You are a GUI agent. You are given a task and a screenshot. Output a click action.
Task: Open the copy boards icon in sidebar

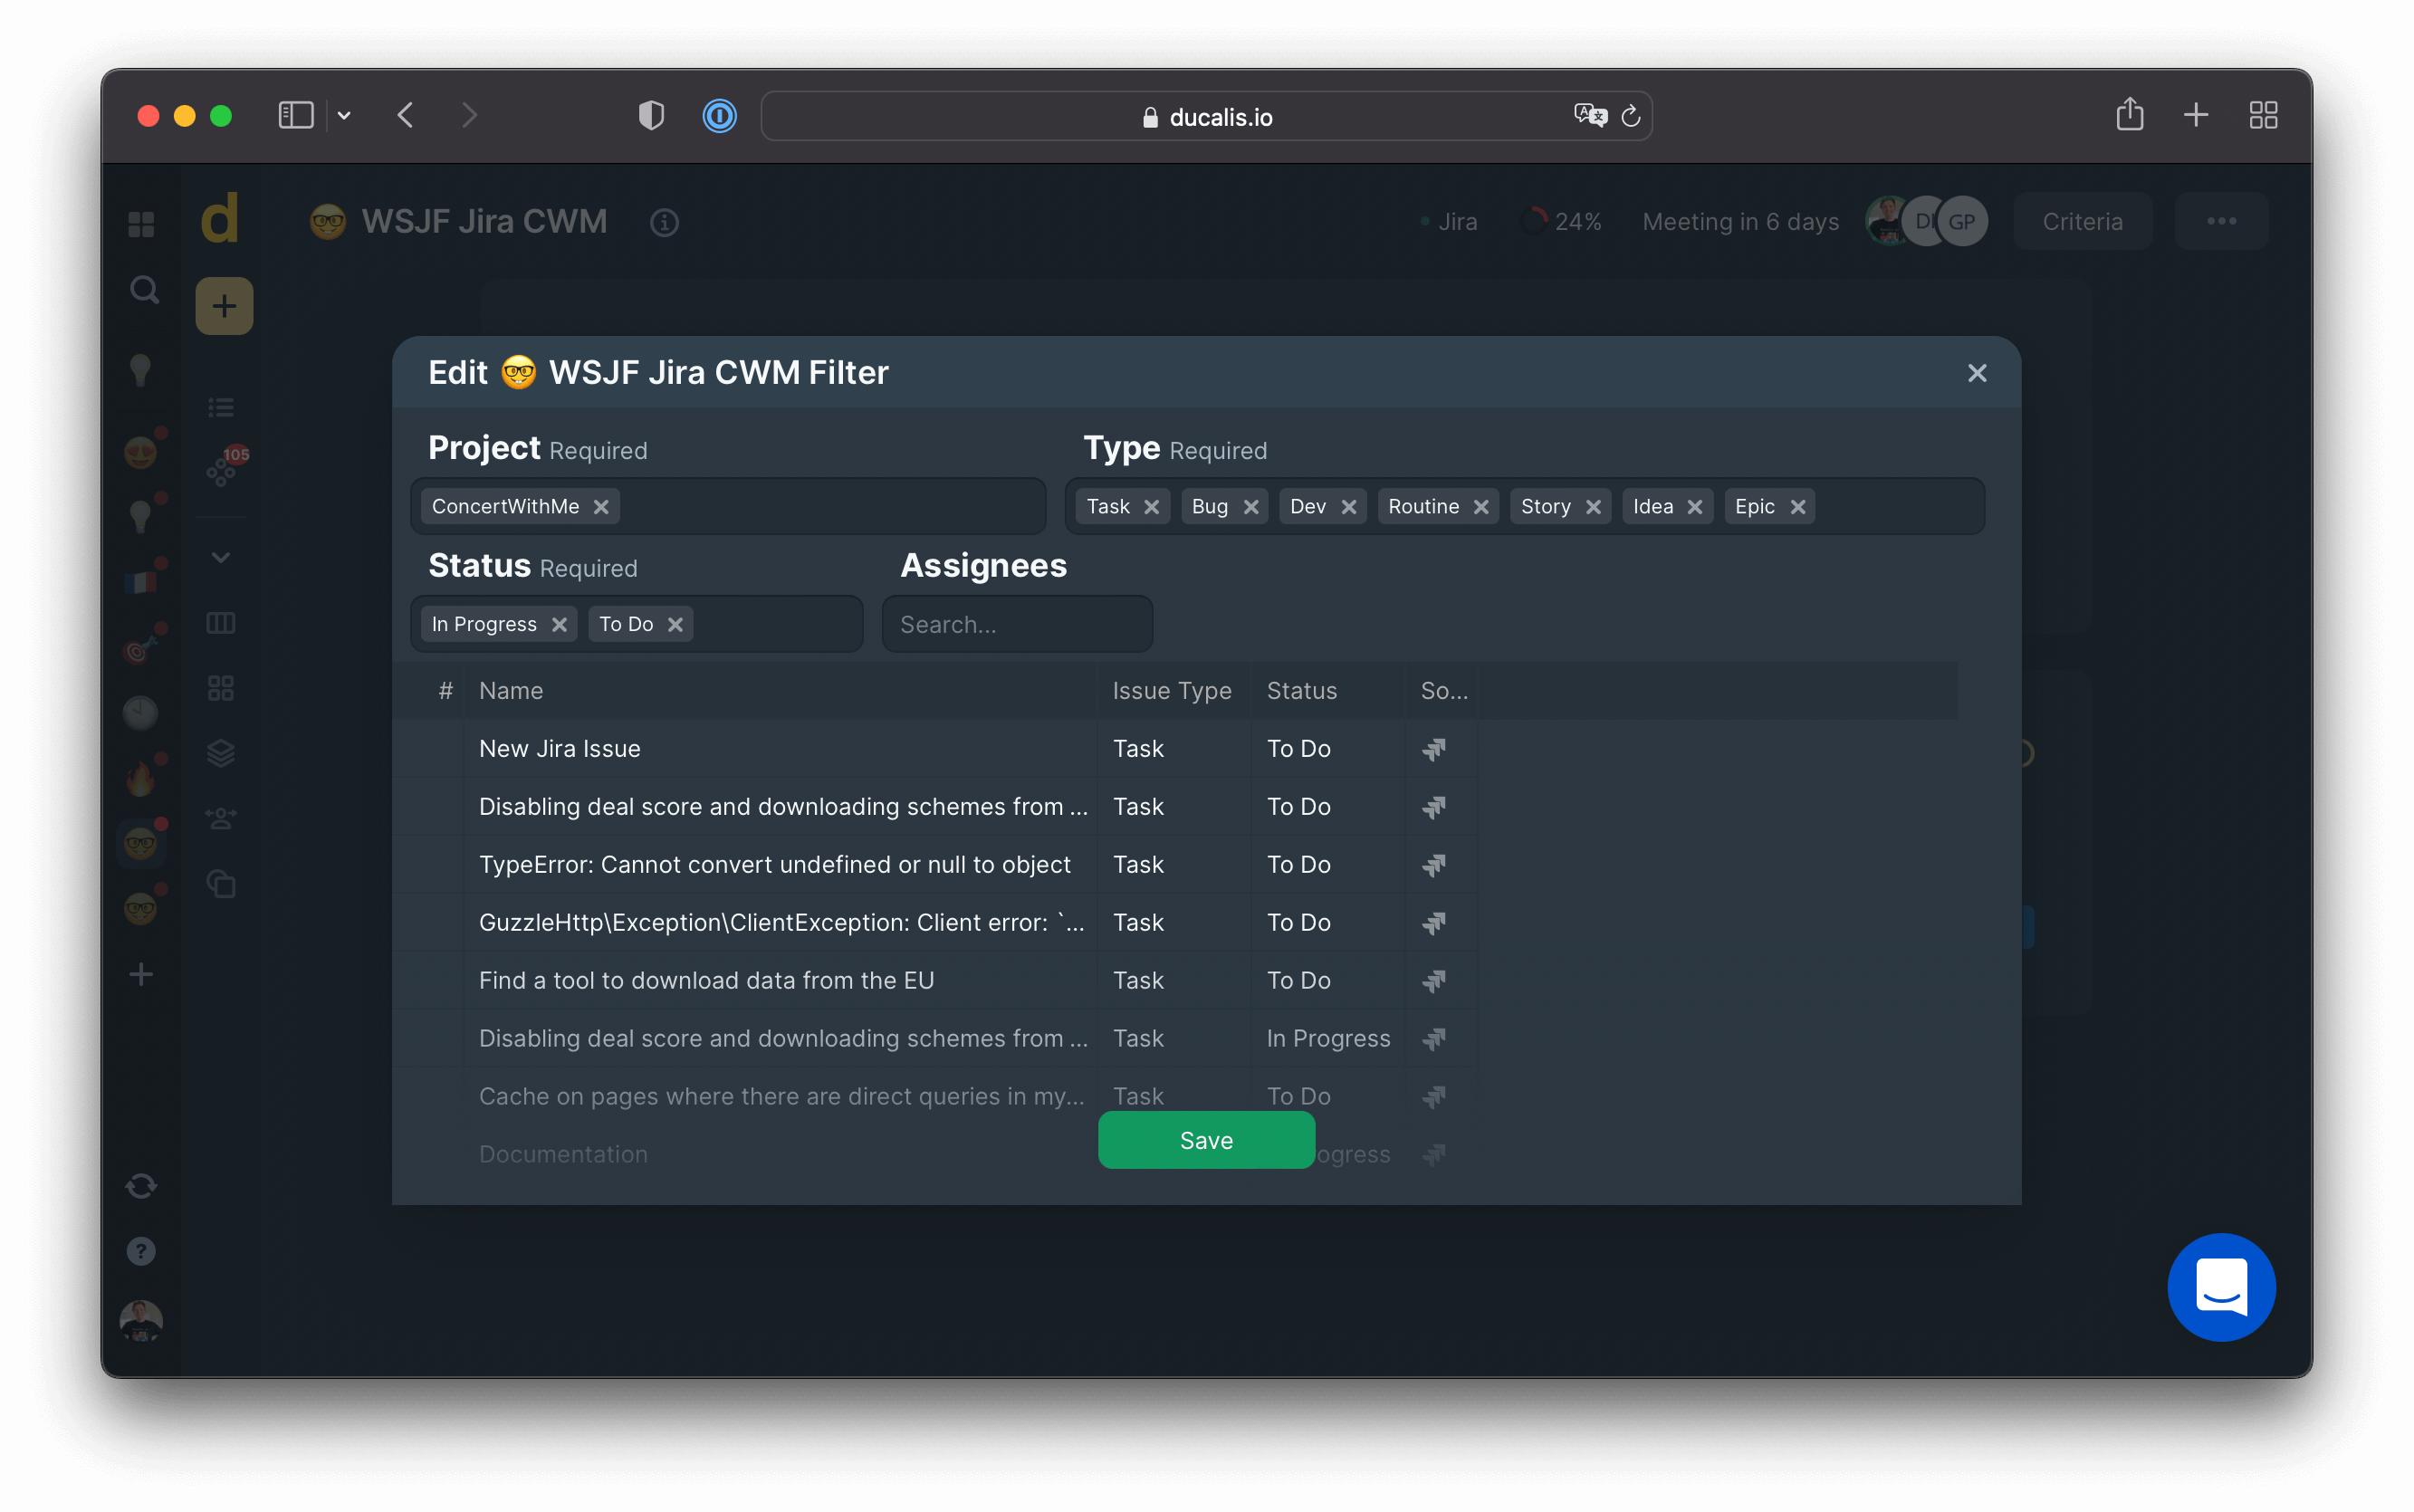coord(221,885)
